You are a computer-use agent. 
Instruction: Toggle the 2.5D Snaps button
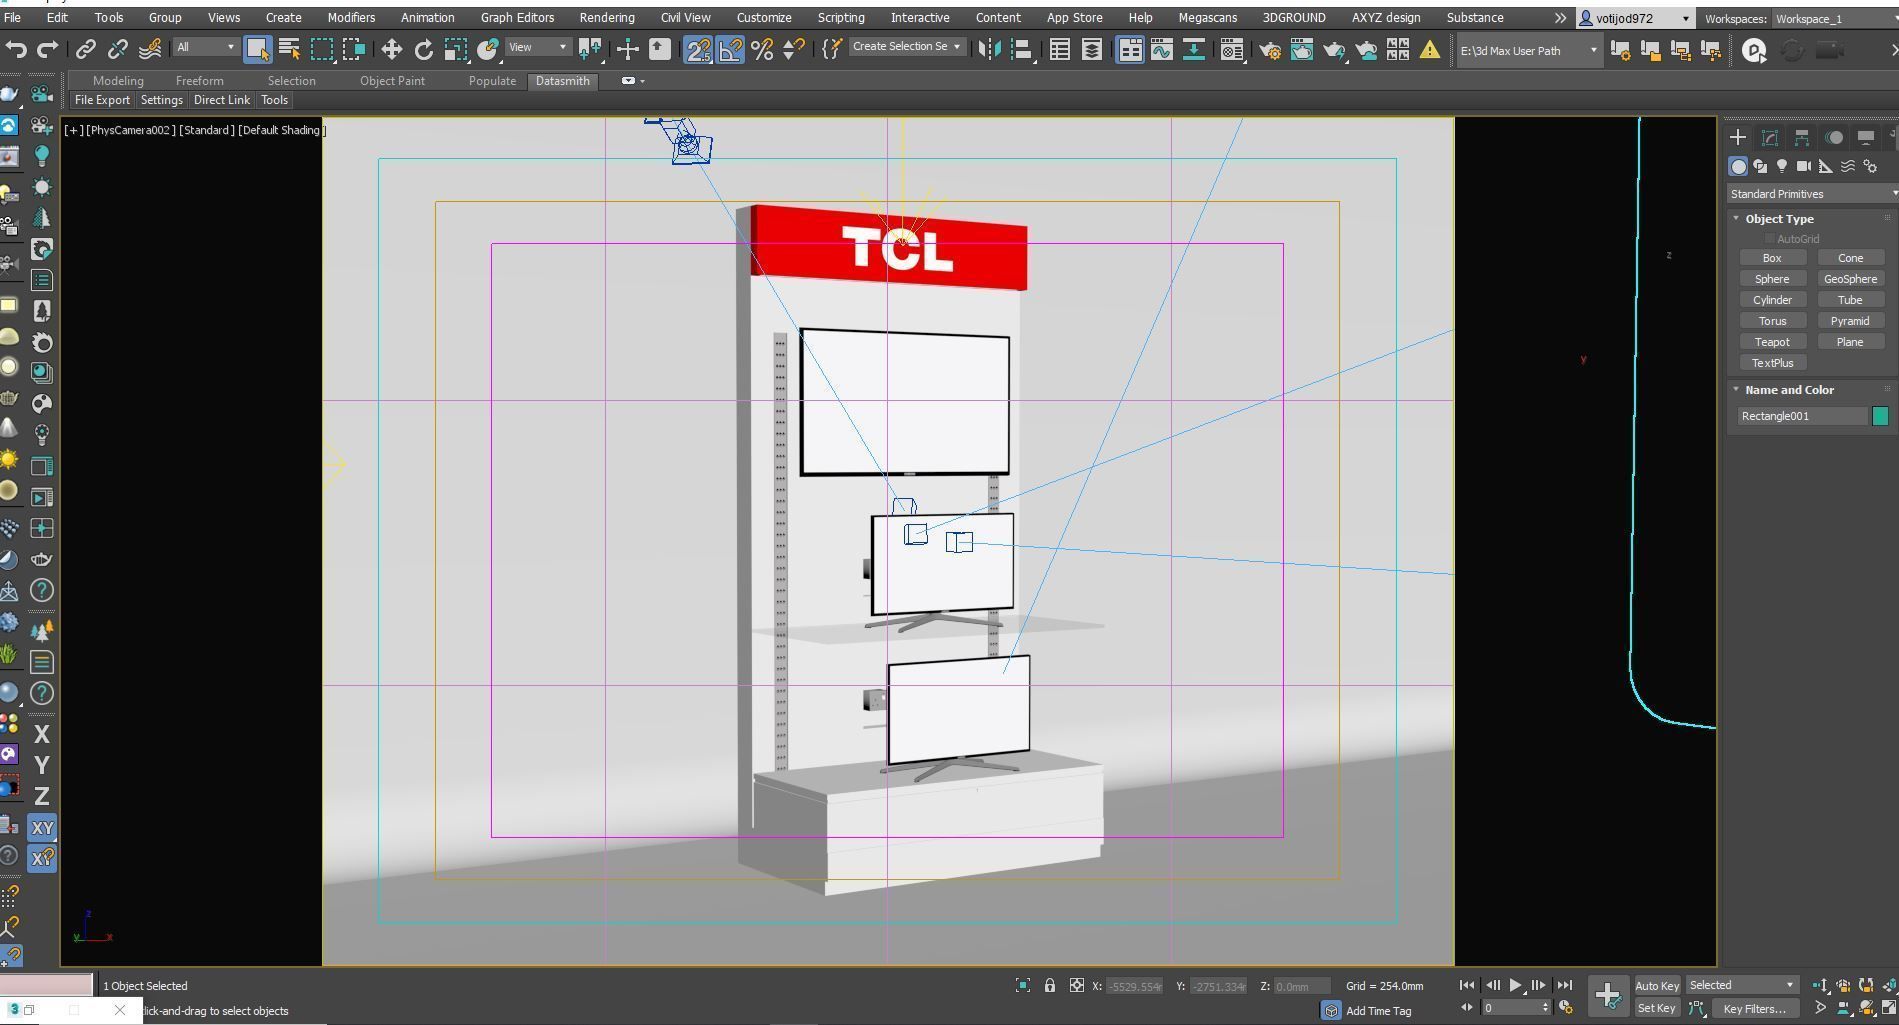[698, 49]
